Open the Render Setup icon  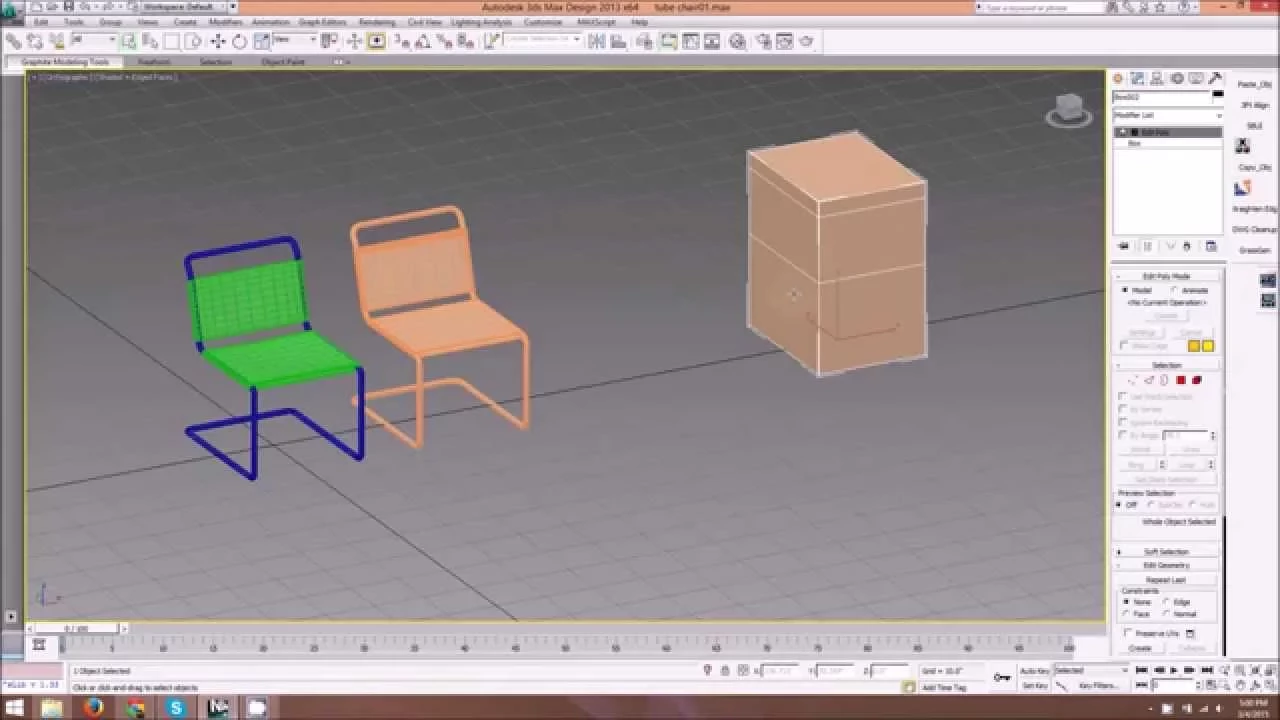tap(763, 42)
